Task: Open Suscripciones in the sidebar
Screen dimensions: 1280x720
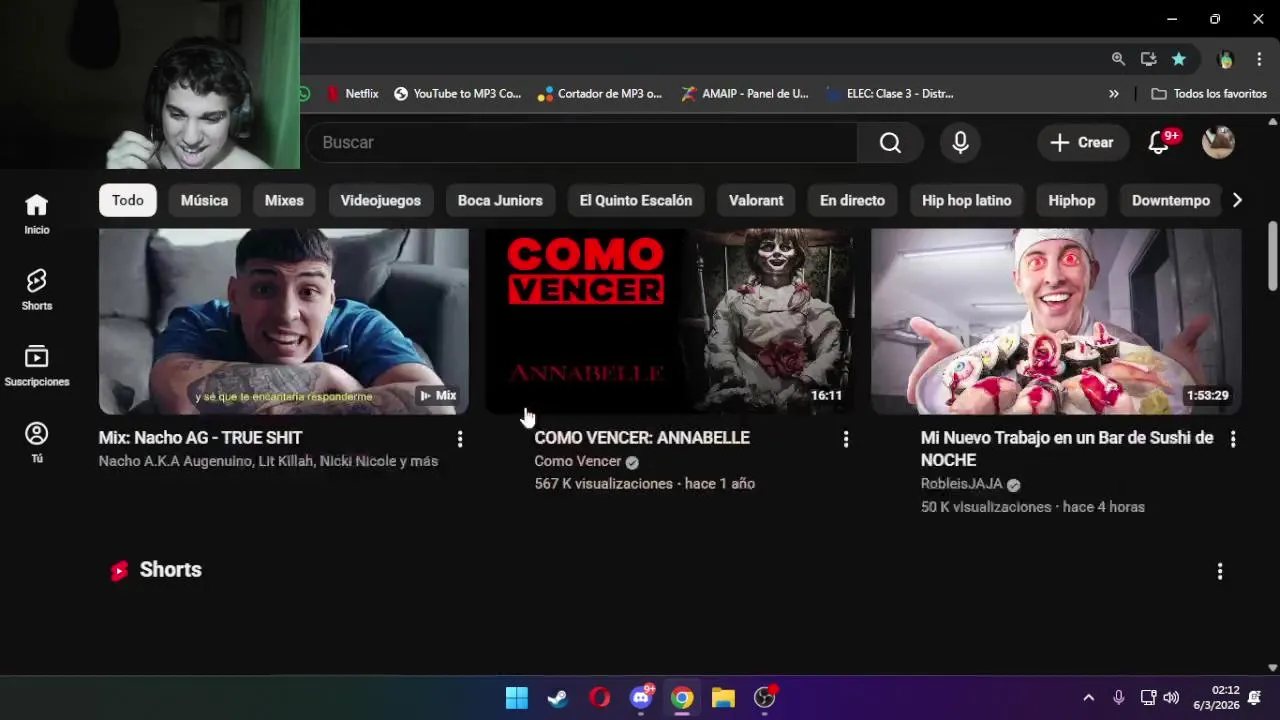Action: tap(37, 366)
